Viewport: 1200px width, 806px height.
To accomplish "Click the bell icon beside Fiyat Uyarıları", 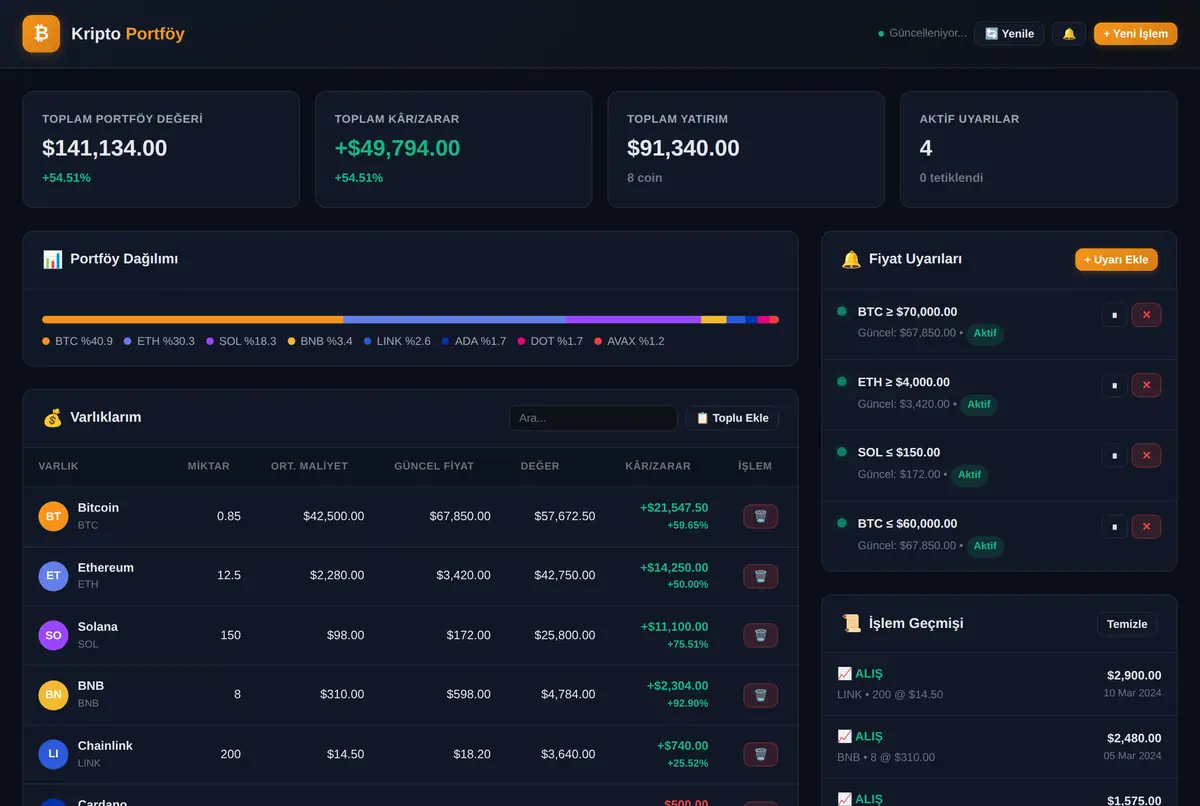I will pyautogui.click(x=851, y=259).
